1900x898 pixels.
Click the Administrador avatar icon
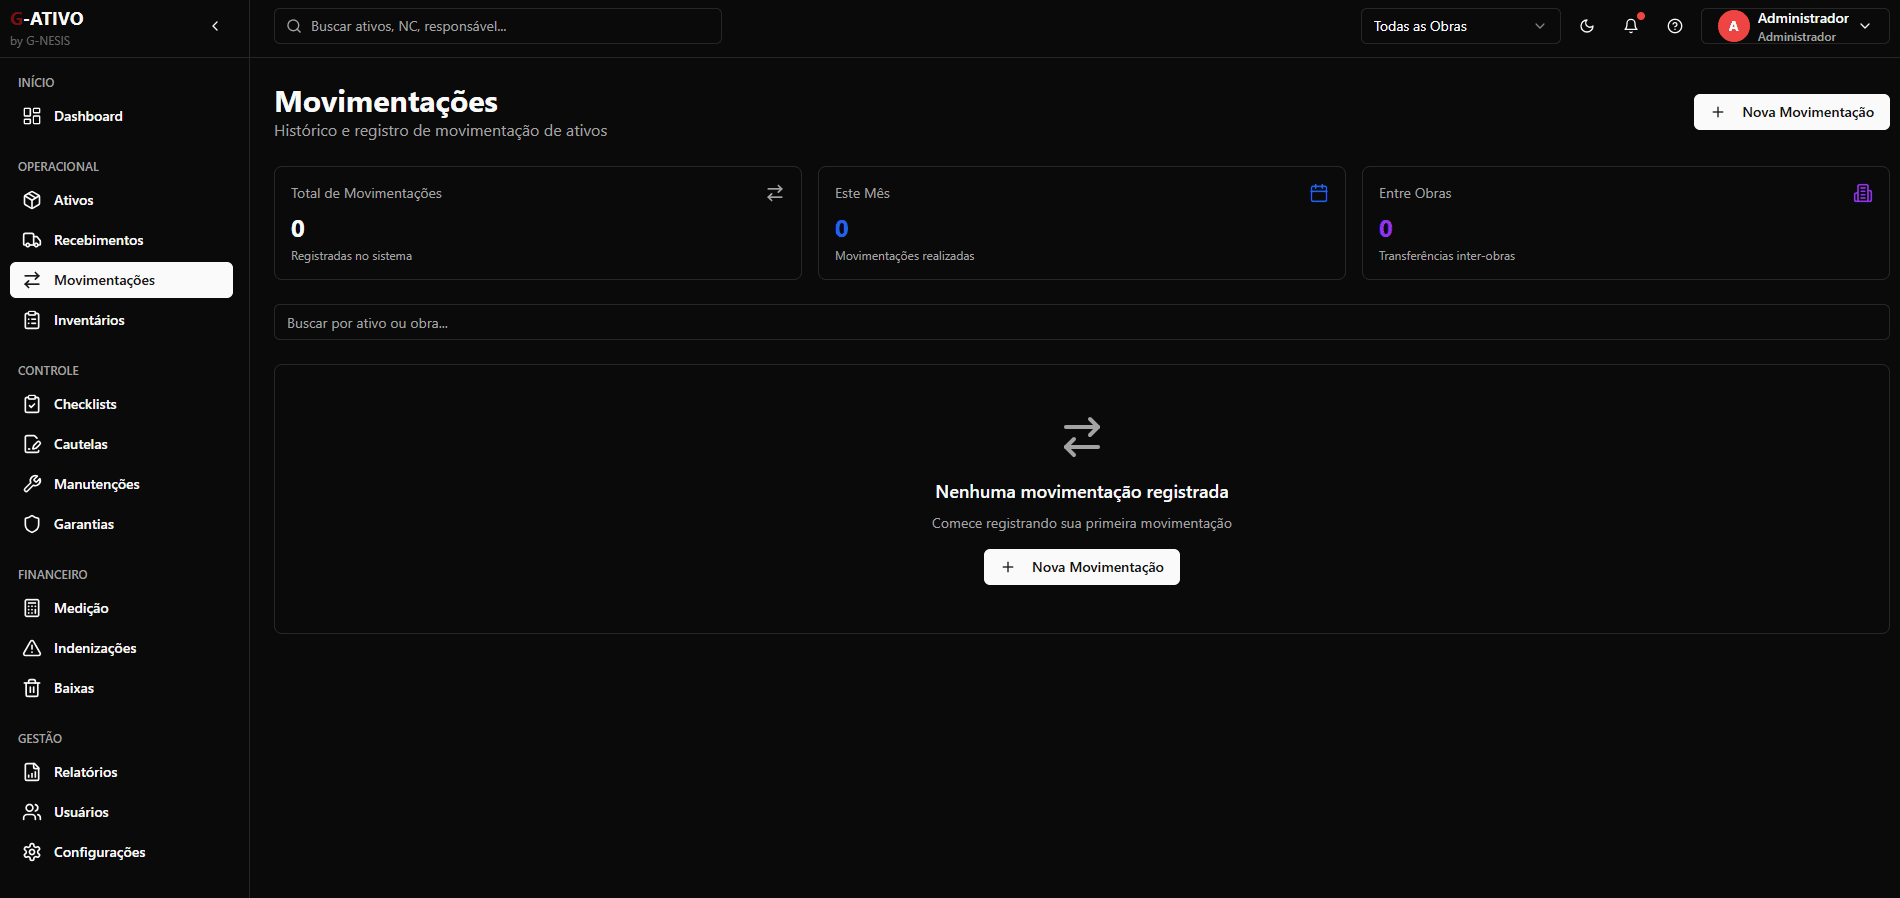pos(1733,26)
